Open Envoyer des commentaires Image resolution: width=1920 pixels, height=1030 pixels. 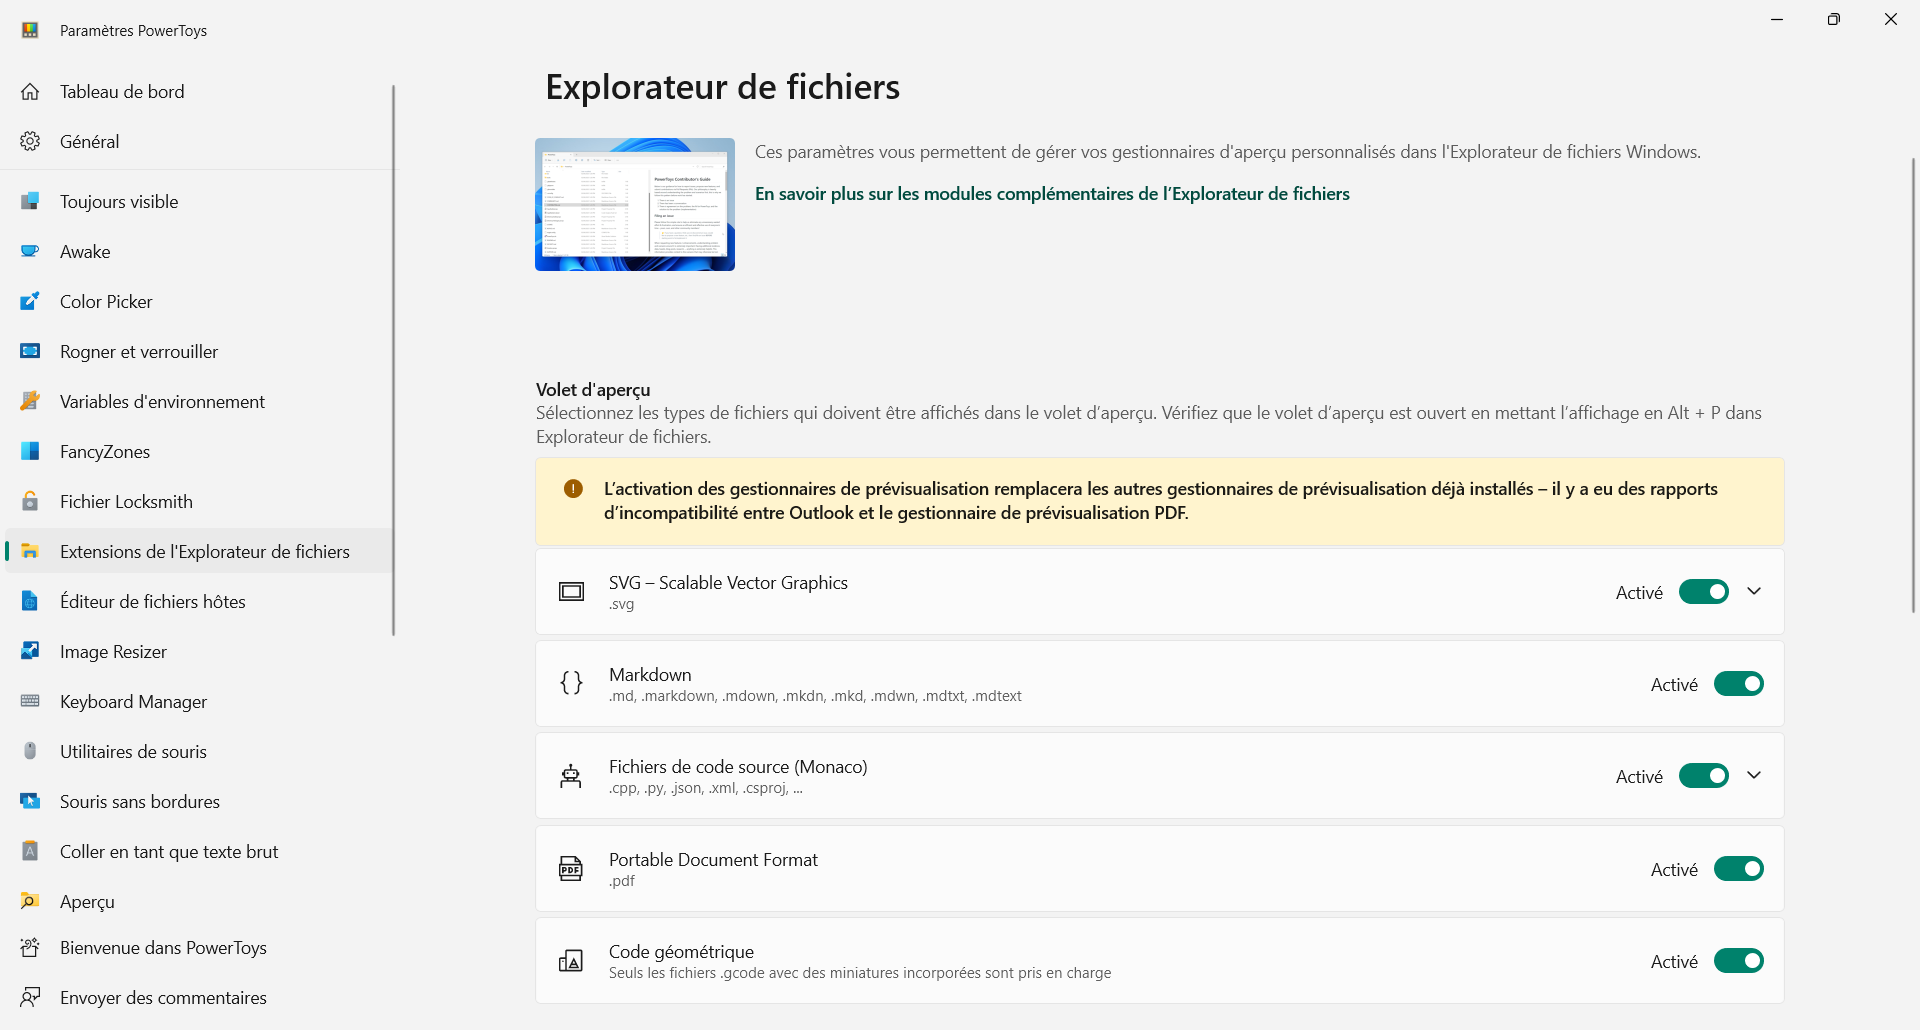click(198, 998)
